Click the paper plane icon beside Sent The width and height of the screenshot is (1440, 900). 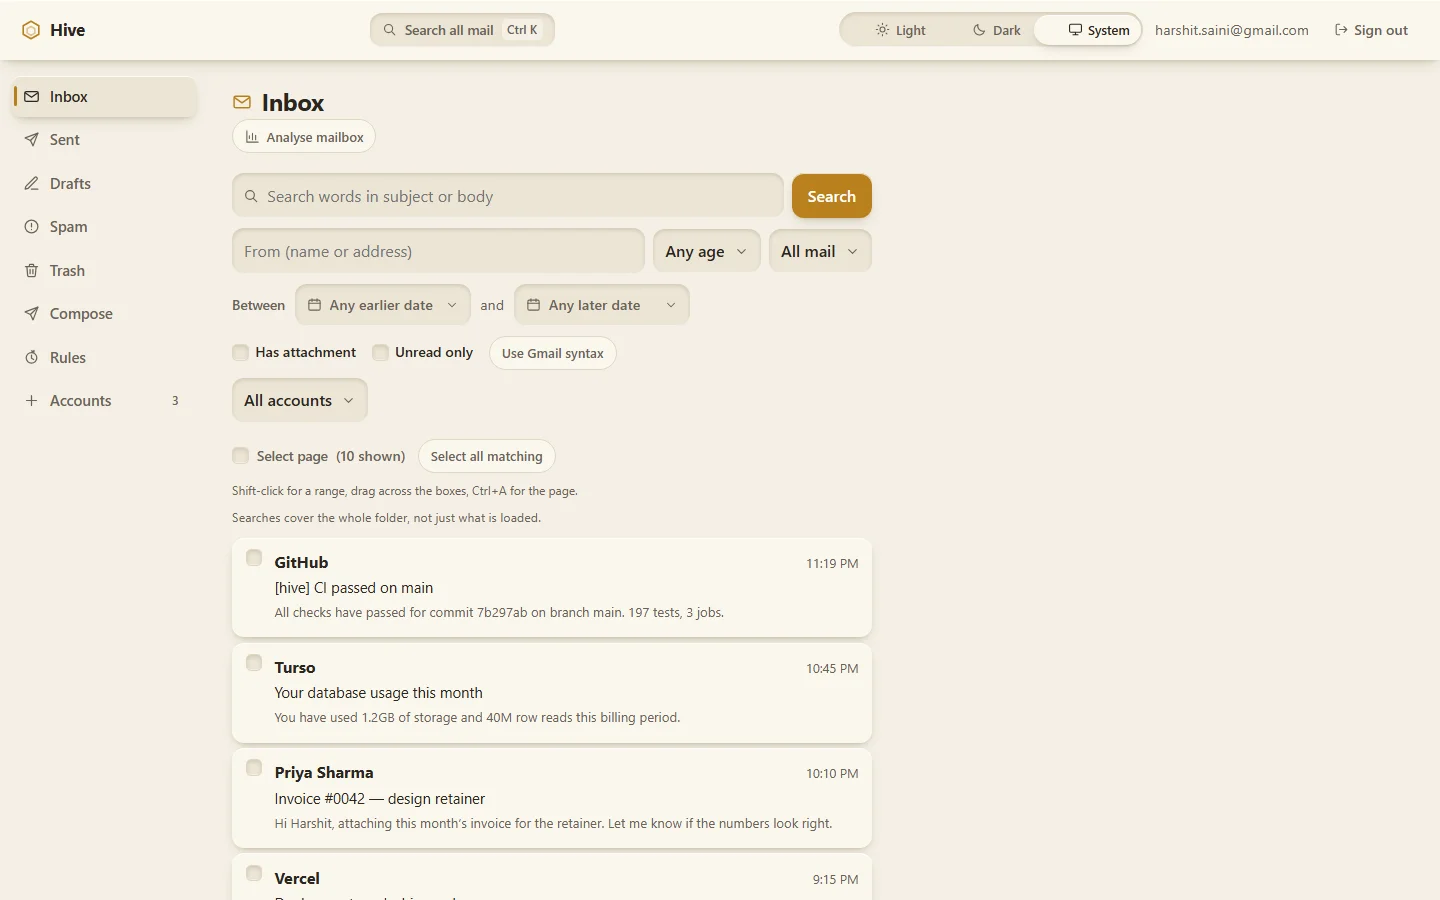[x=32, y=140]
